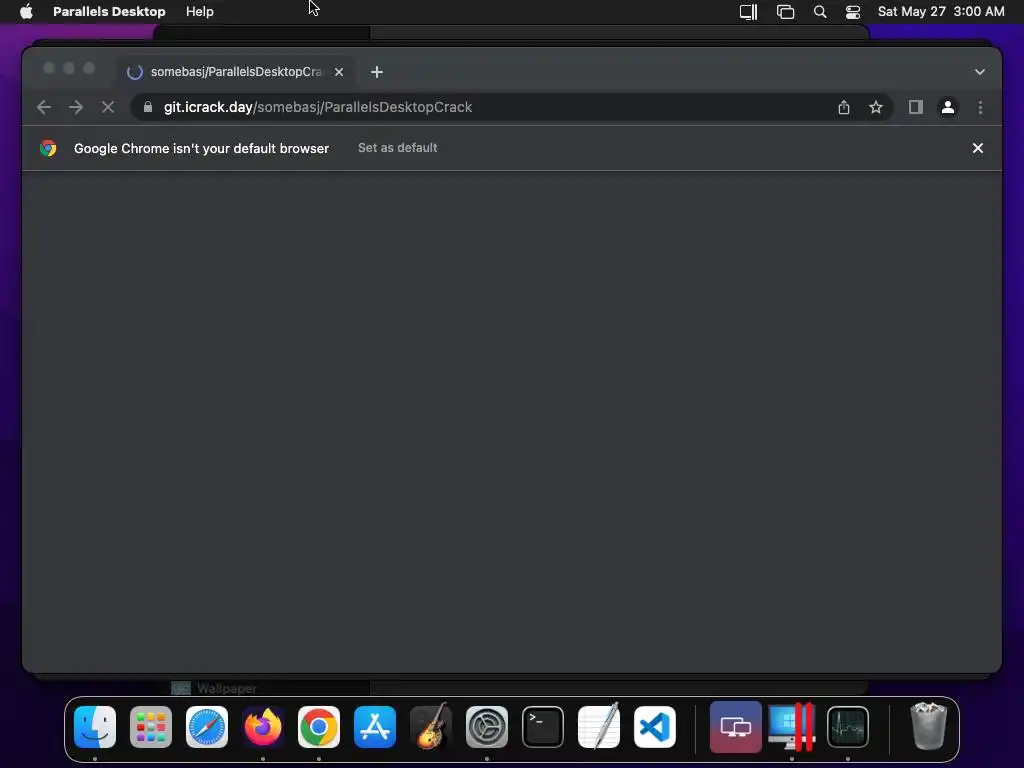Launch Firefox from the Dock
The height and width of the screenshot is (768, 1024).
[x=263, y=727]
